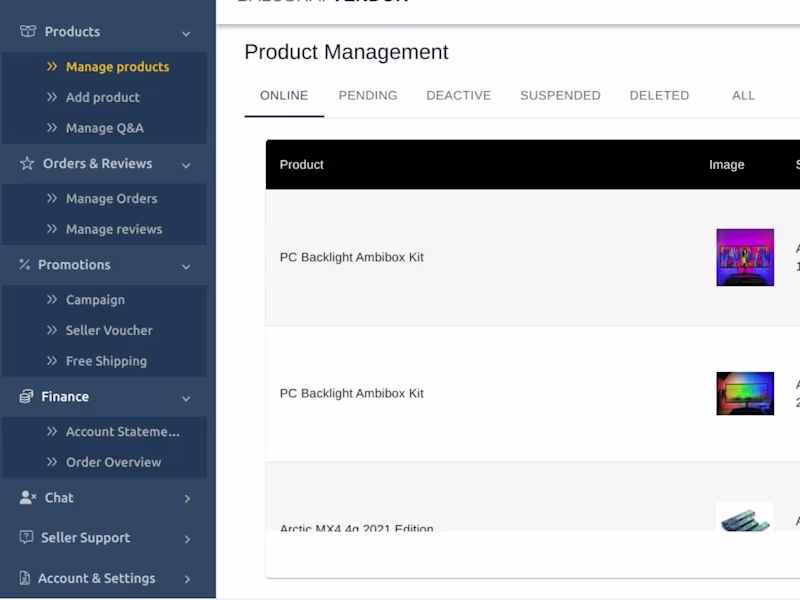800x600 pixels.
Task: Switch to the PENDING tab
Action: [368, 96]
